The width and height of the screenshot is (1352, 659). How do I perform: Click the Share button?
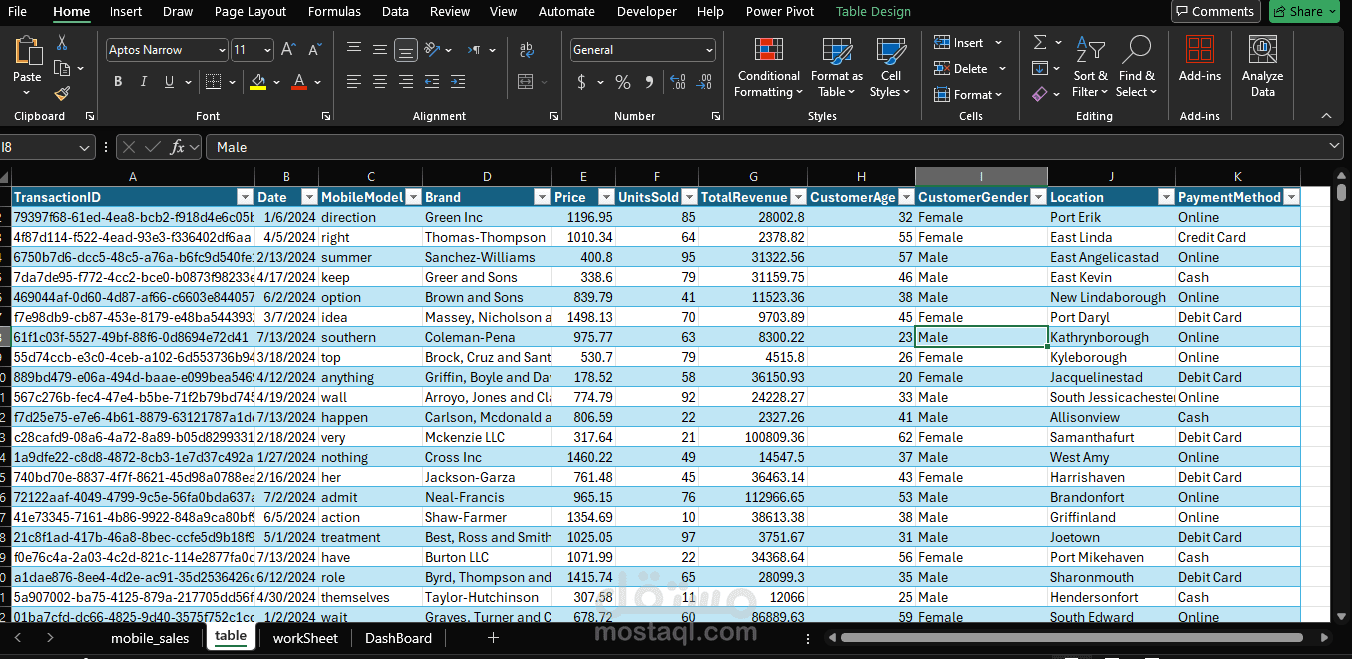coord(1304,12)
